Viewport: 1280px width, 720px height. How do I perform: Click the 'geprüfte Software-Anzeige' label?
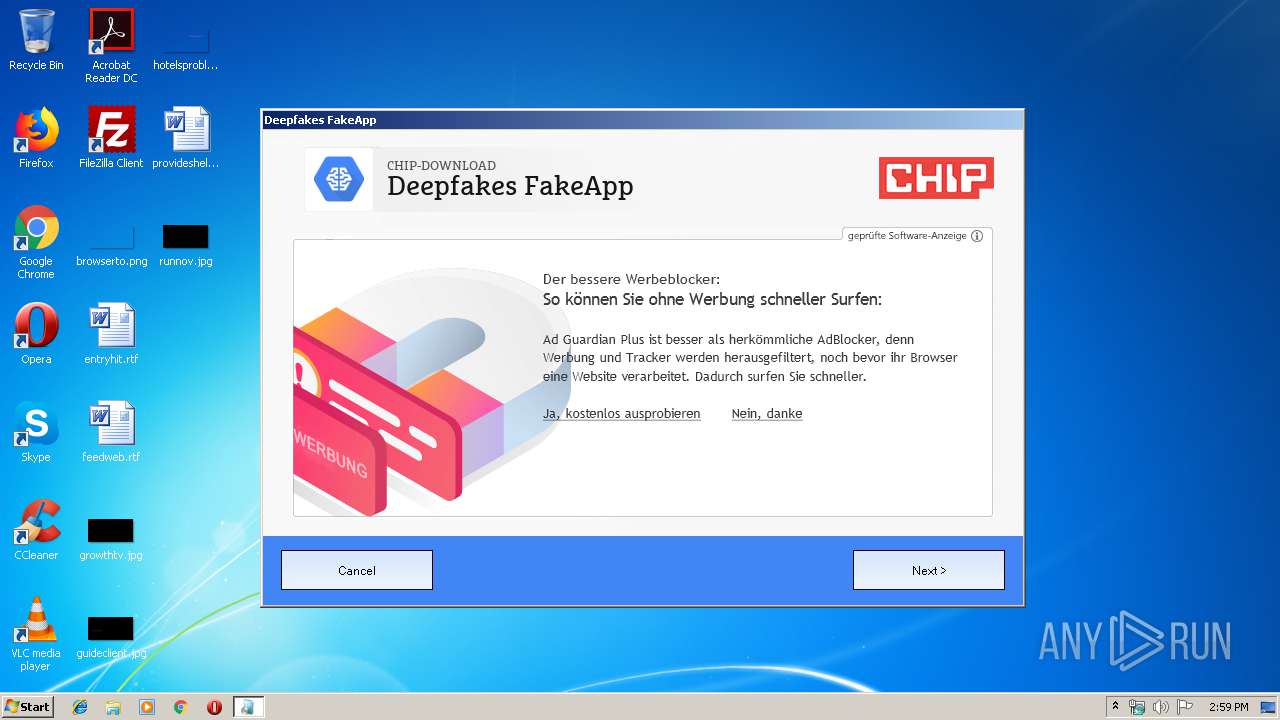coord(907,236)
